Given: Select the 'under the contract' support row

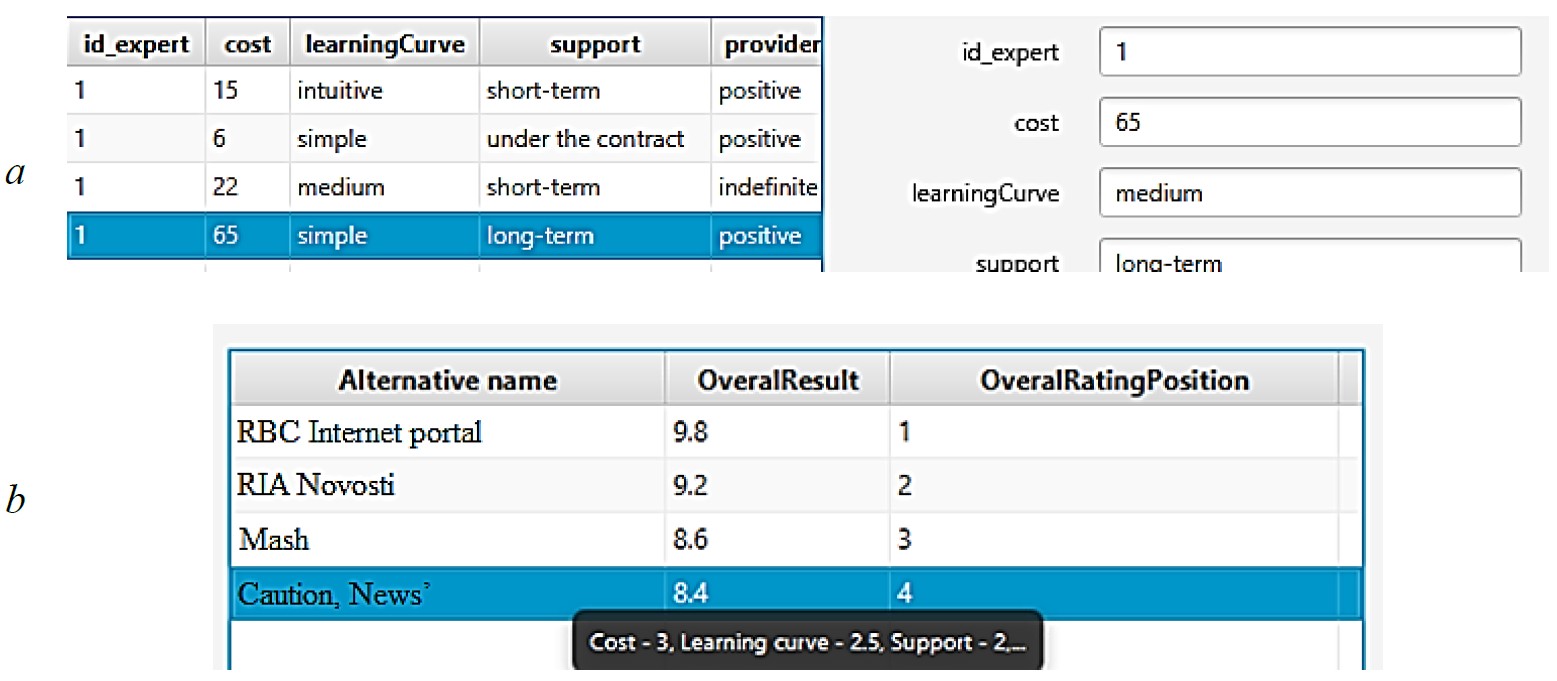Looking at the screenshot, I should click(x=585, y=139).
